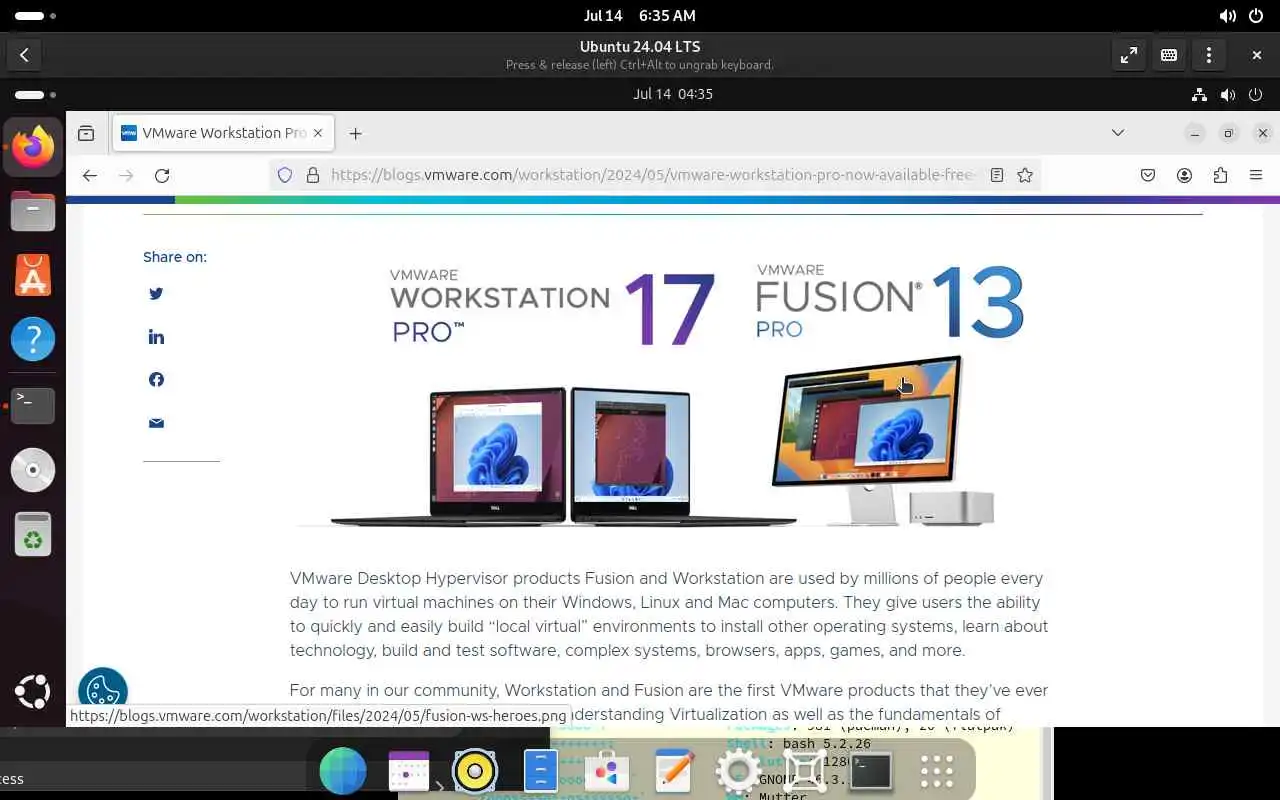The image size is (1280, 800).
Task: Select the VMware Workstation Pro tab
Action: click(222, 133)
